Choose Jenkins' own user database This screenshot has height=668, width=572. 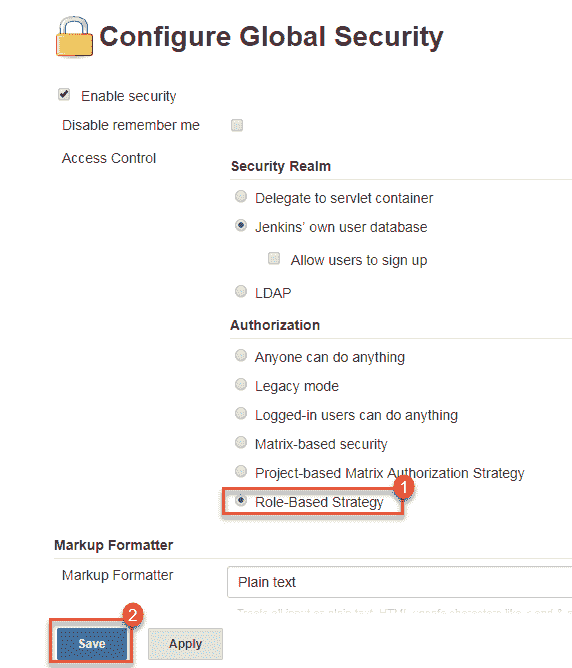[241, 225]
